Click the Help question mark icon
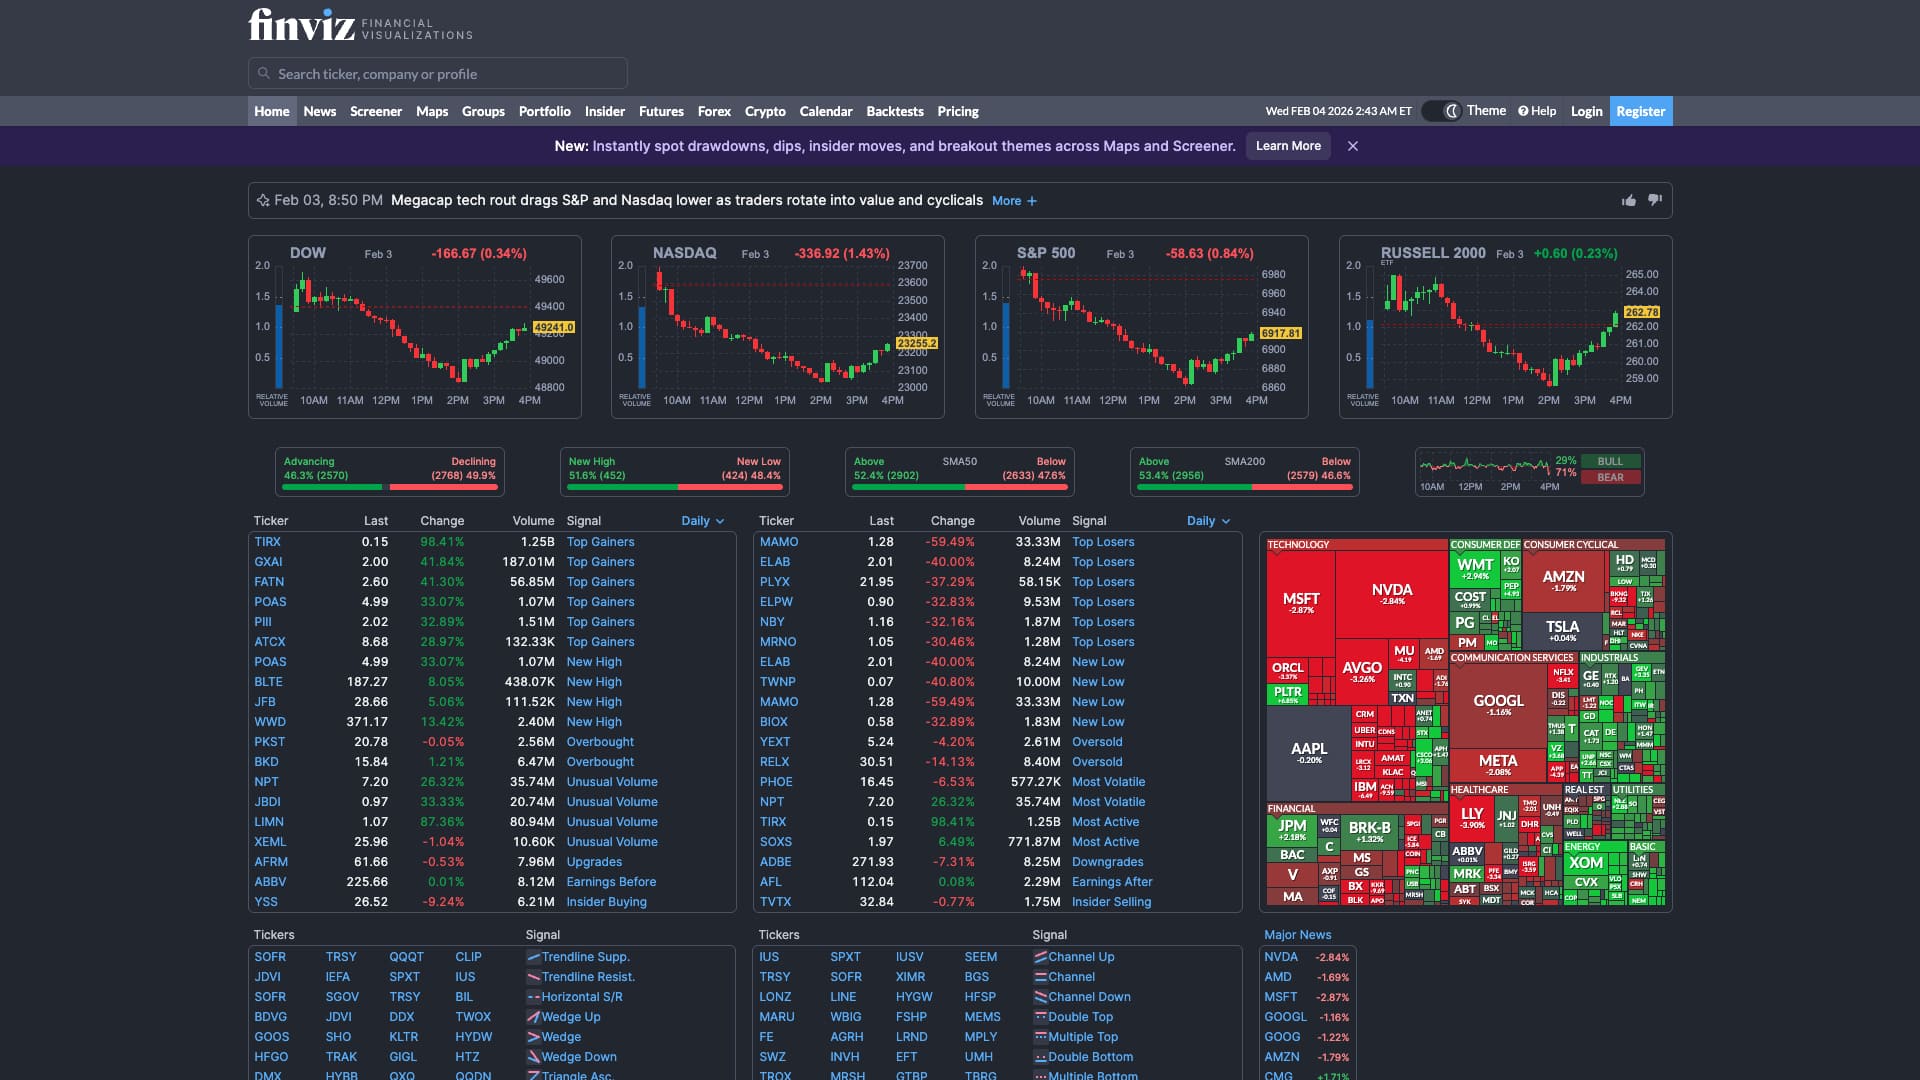The width and height of the screenshot is (1920, 1080). pyautogui.click(x=1523, y=111)
